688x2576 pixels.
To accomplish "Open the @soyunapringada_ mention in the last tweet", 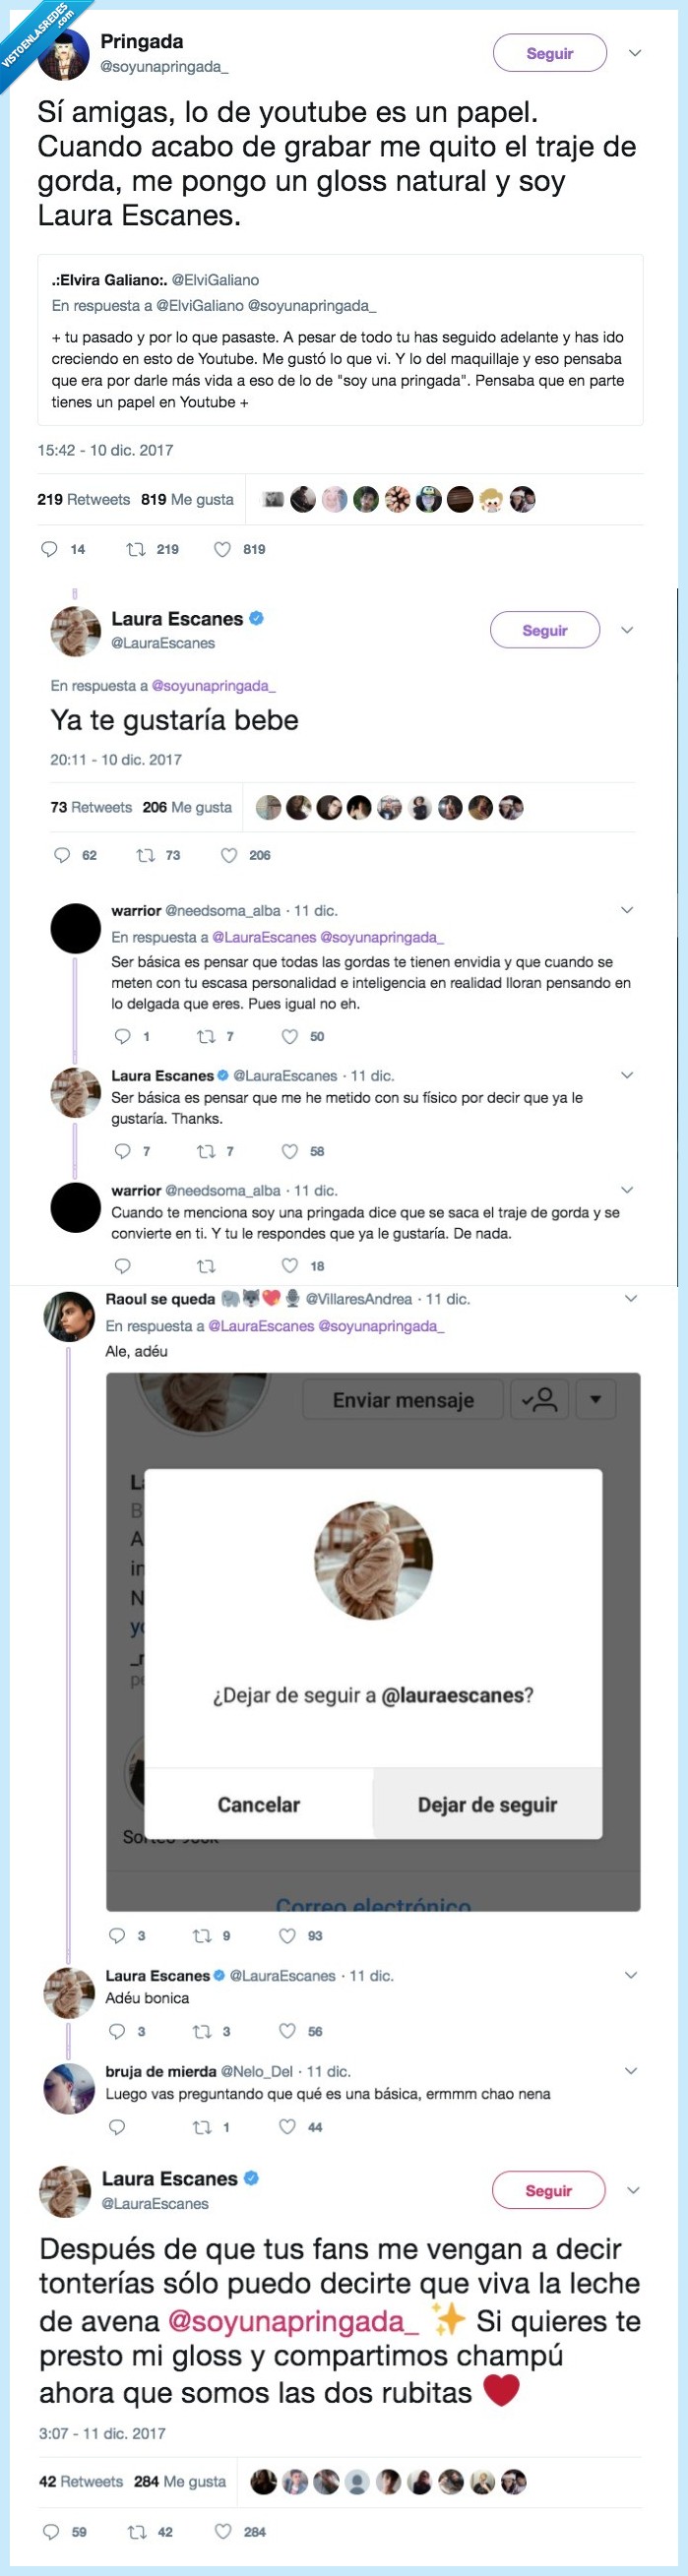I will 292,2320.
